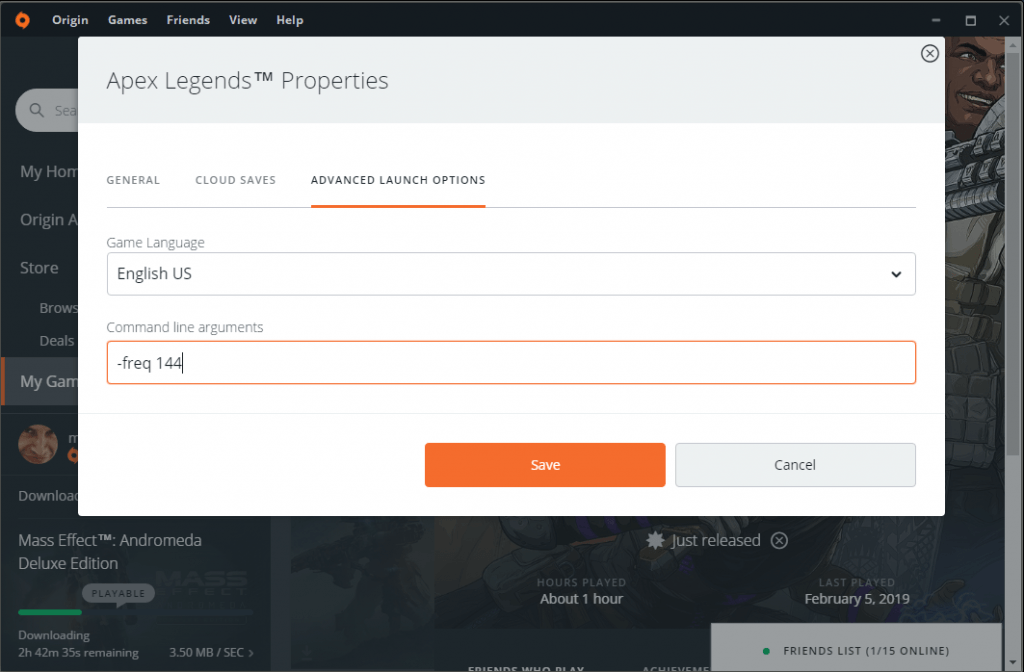The width and height of the screenshot is (1024, 672).
Task: Click your profile avatar picture
Action: point(38,444)
